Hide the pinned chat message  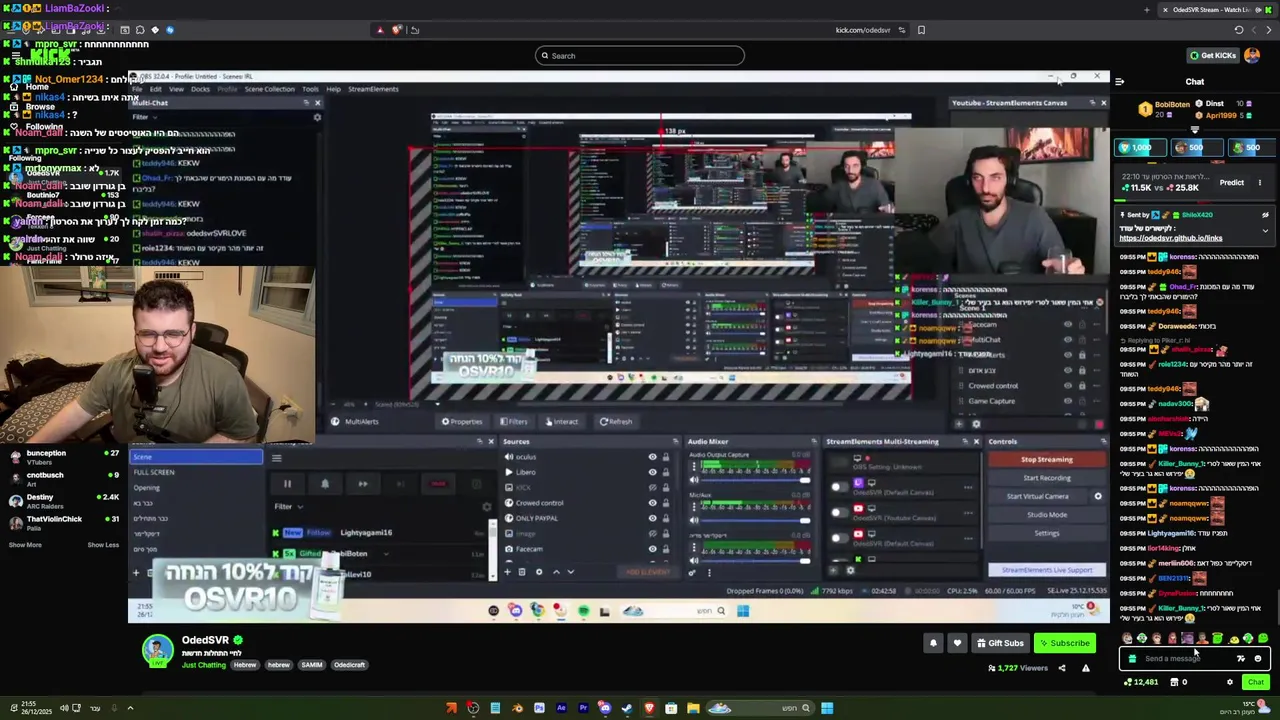pyautogui.click(x=1265, y=215)
